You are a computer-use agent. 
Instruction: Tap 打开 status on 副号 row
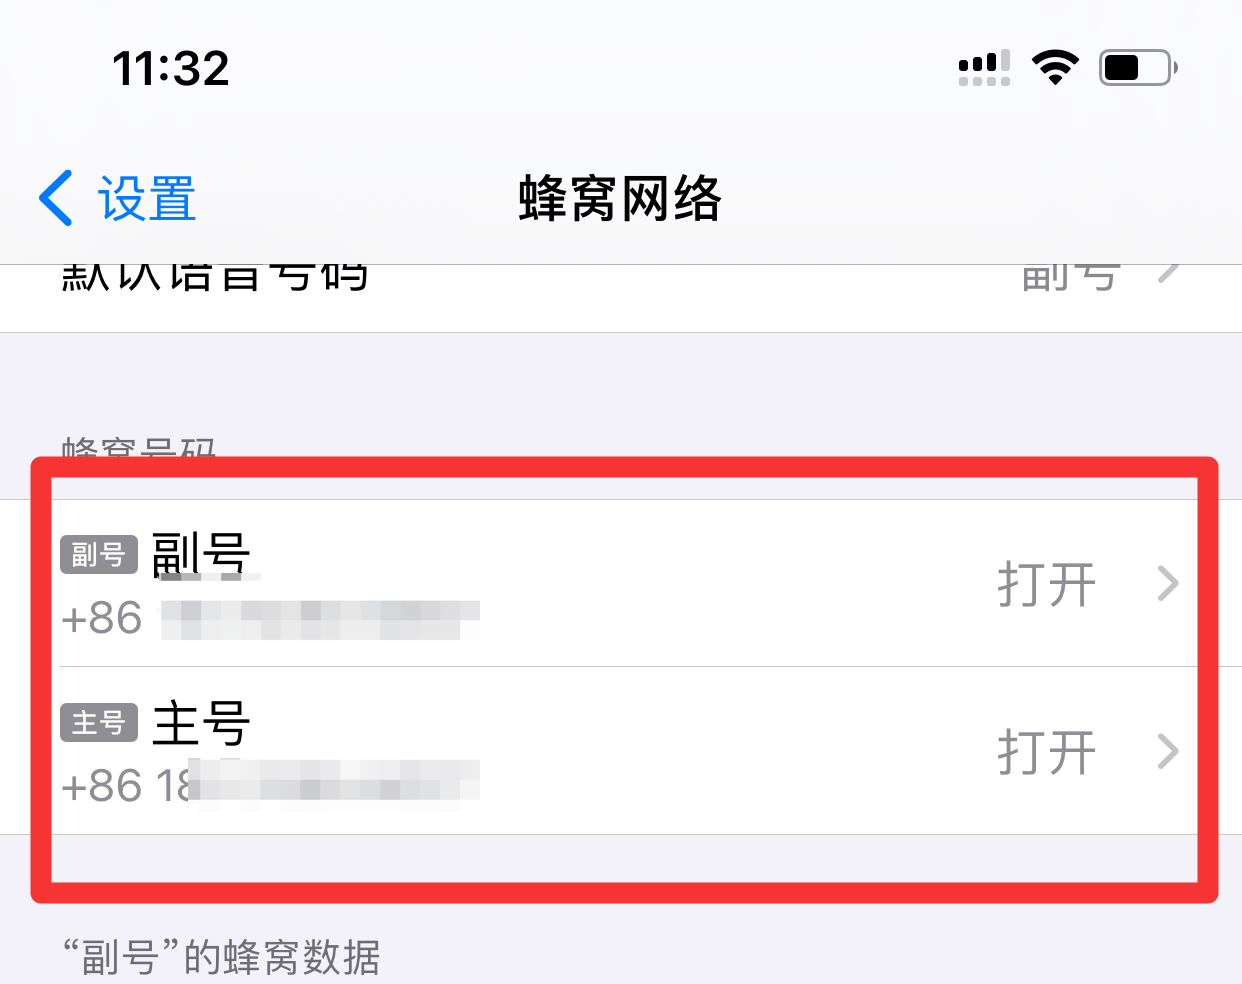point(1047,584)
